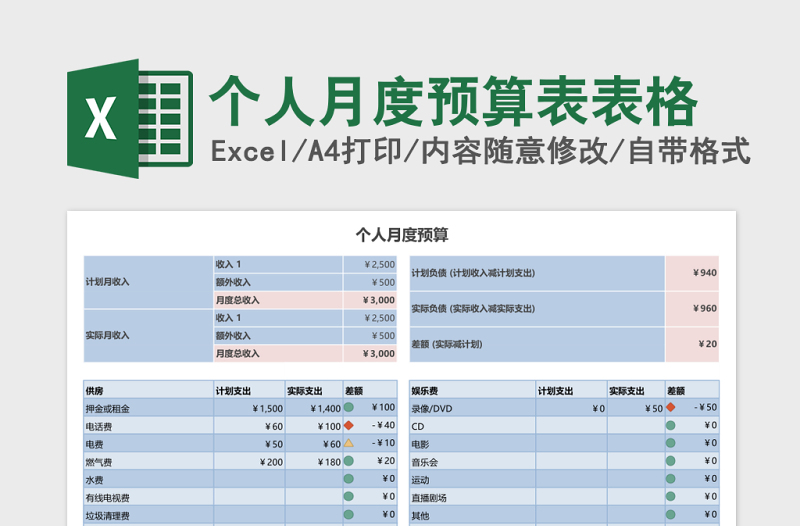
Task: Select the 供房 table header cell
Action: [148, 390]
